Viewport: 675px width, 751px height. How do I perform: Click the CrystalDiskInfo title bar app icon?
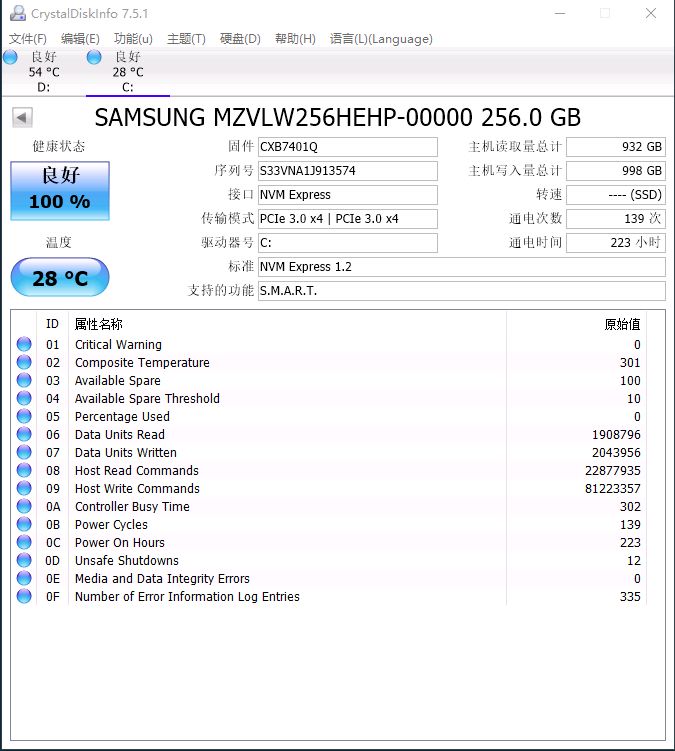[x=18, y=13]
